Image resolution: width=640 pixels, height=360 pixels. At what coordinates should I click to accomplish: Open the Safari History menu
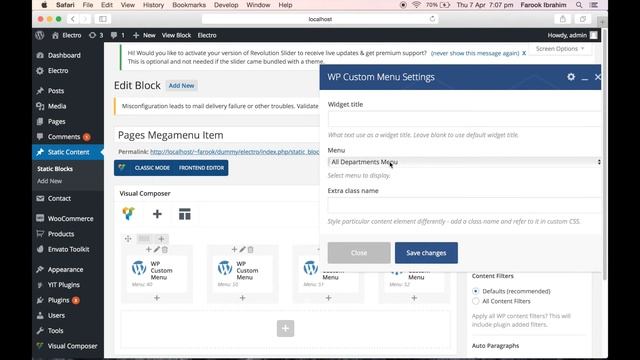pos(153,5)
